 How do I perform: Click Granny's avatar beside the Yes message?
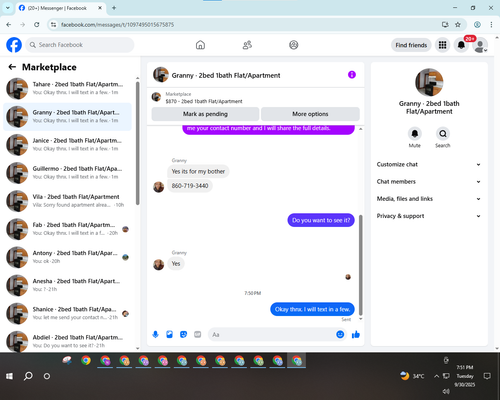pyautogui.click(x=158, y=265)
